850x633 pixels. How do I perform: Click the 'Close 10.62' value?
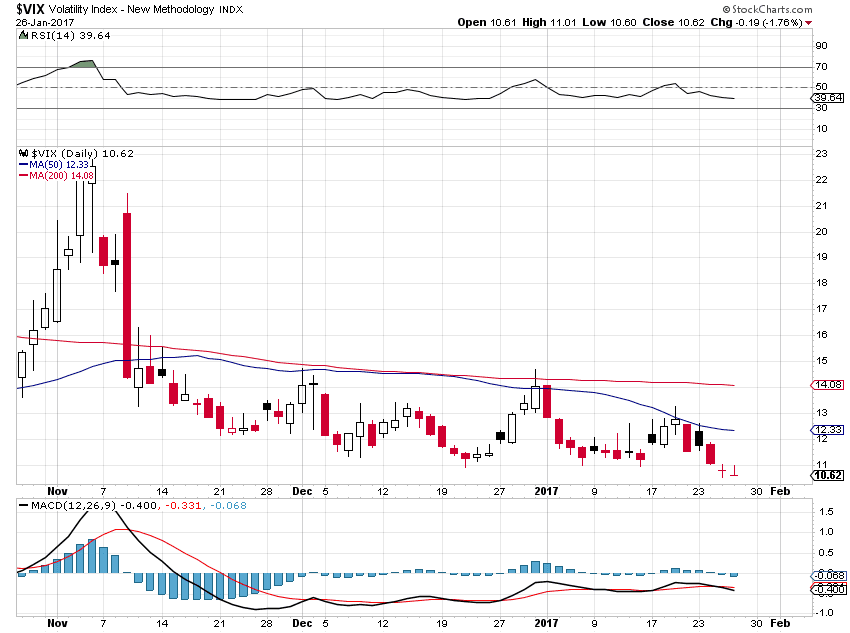click(673, 23)
